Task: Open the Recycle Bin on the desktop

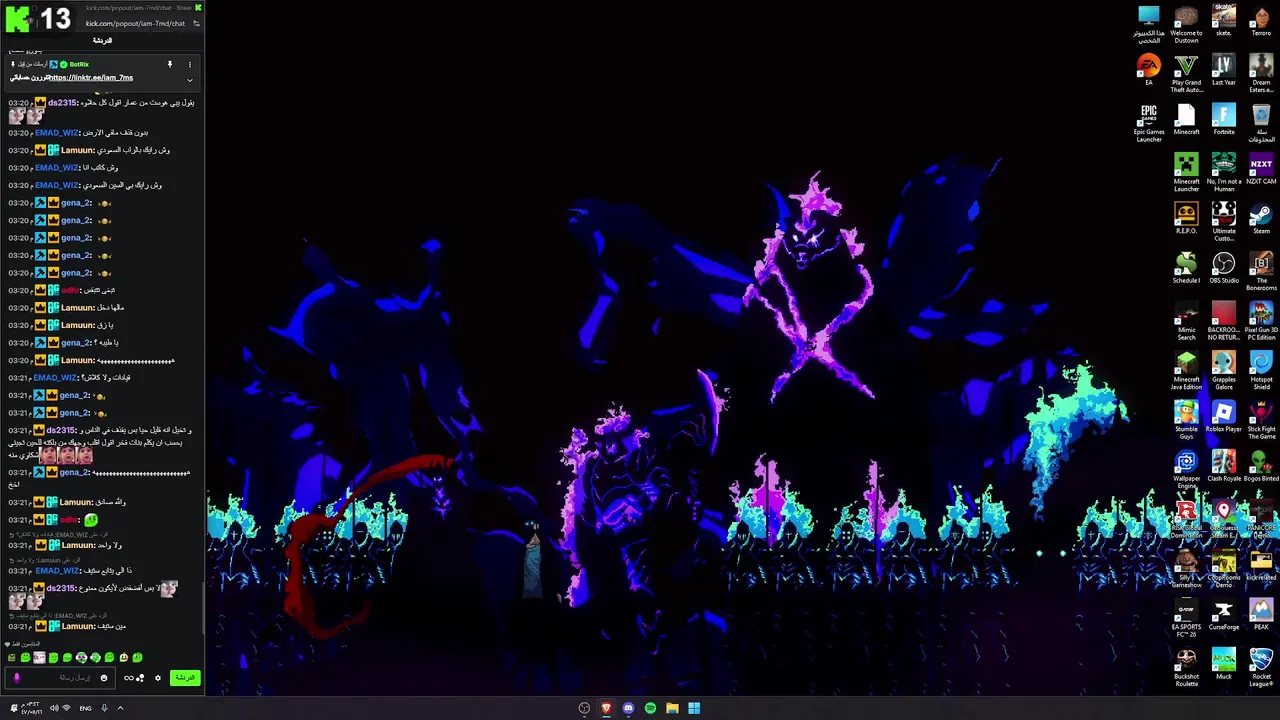Action: point(1261,124)
